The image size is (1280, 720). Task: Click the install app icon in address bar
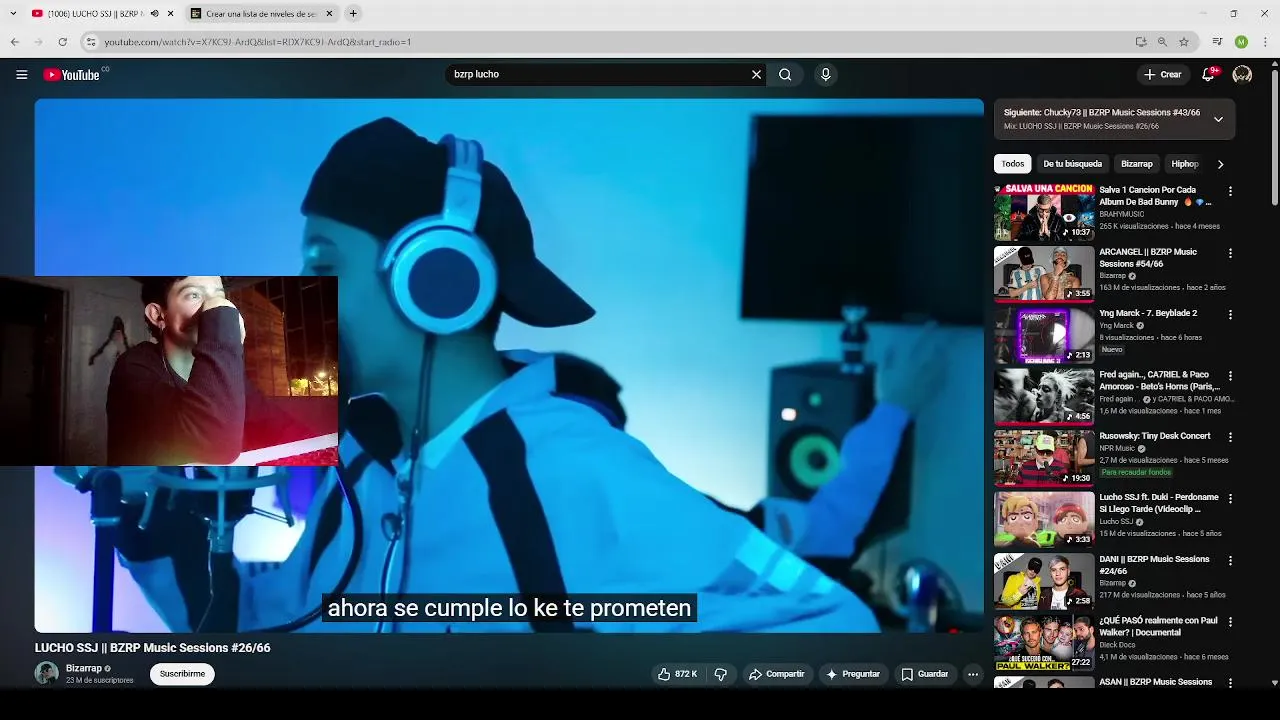tap(1141, 42)
